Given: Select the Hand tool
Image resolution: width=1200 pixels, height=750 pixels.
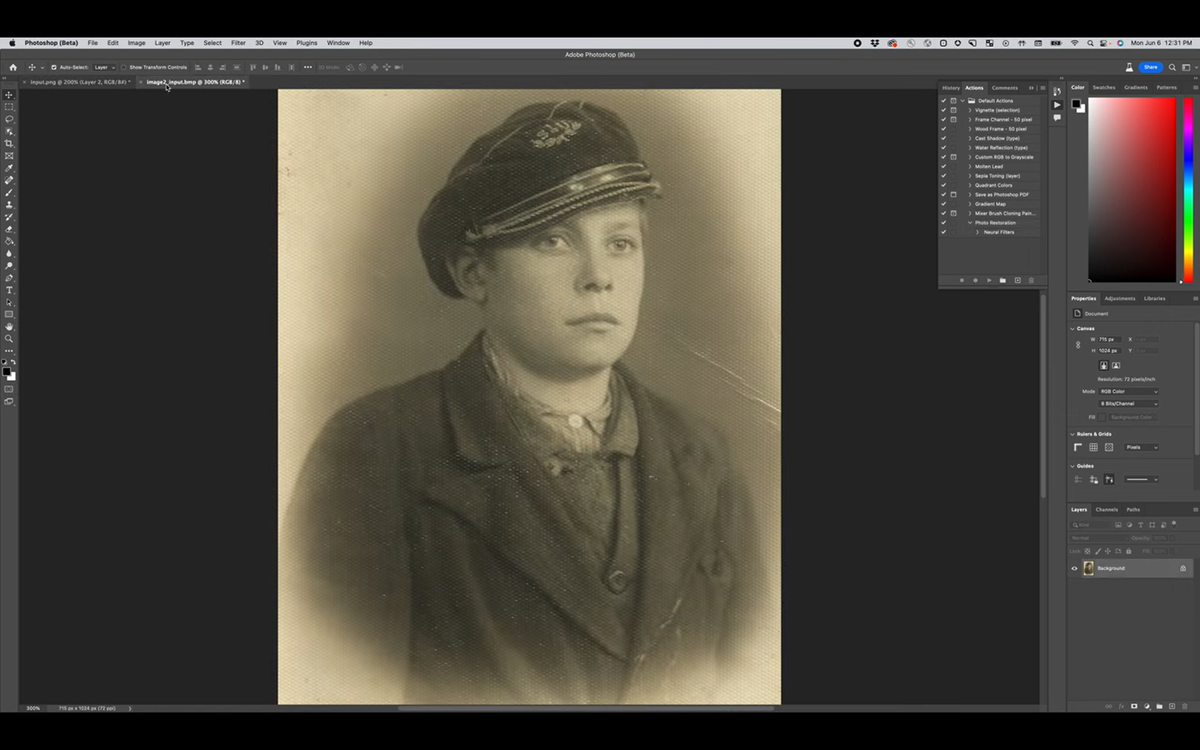Looking at the screenshot, I should coord(9,326).
